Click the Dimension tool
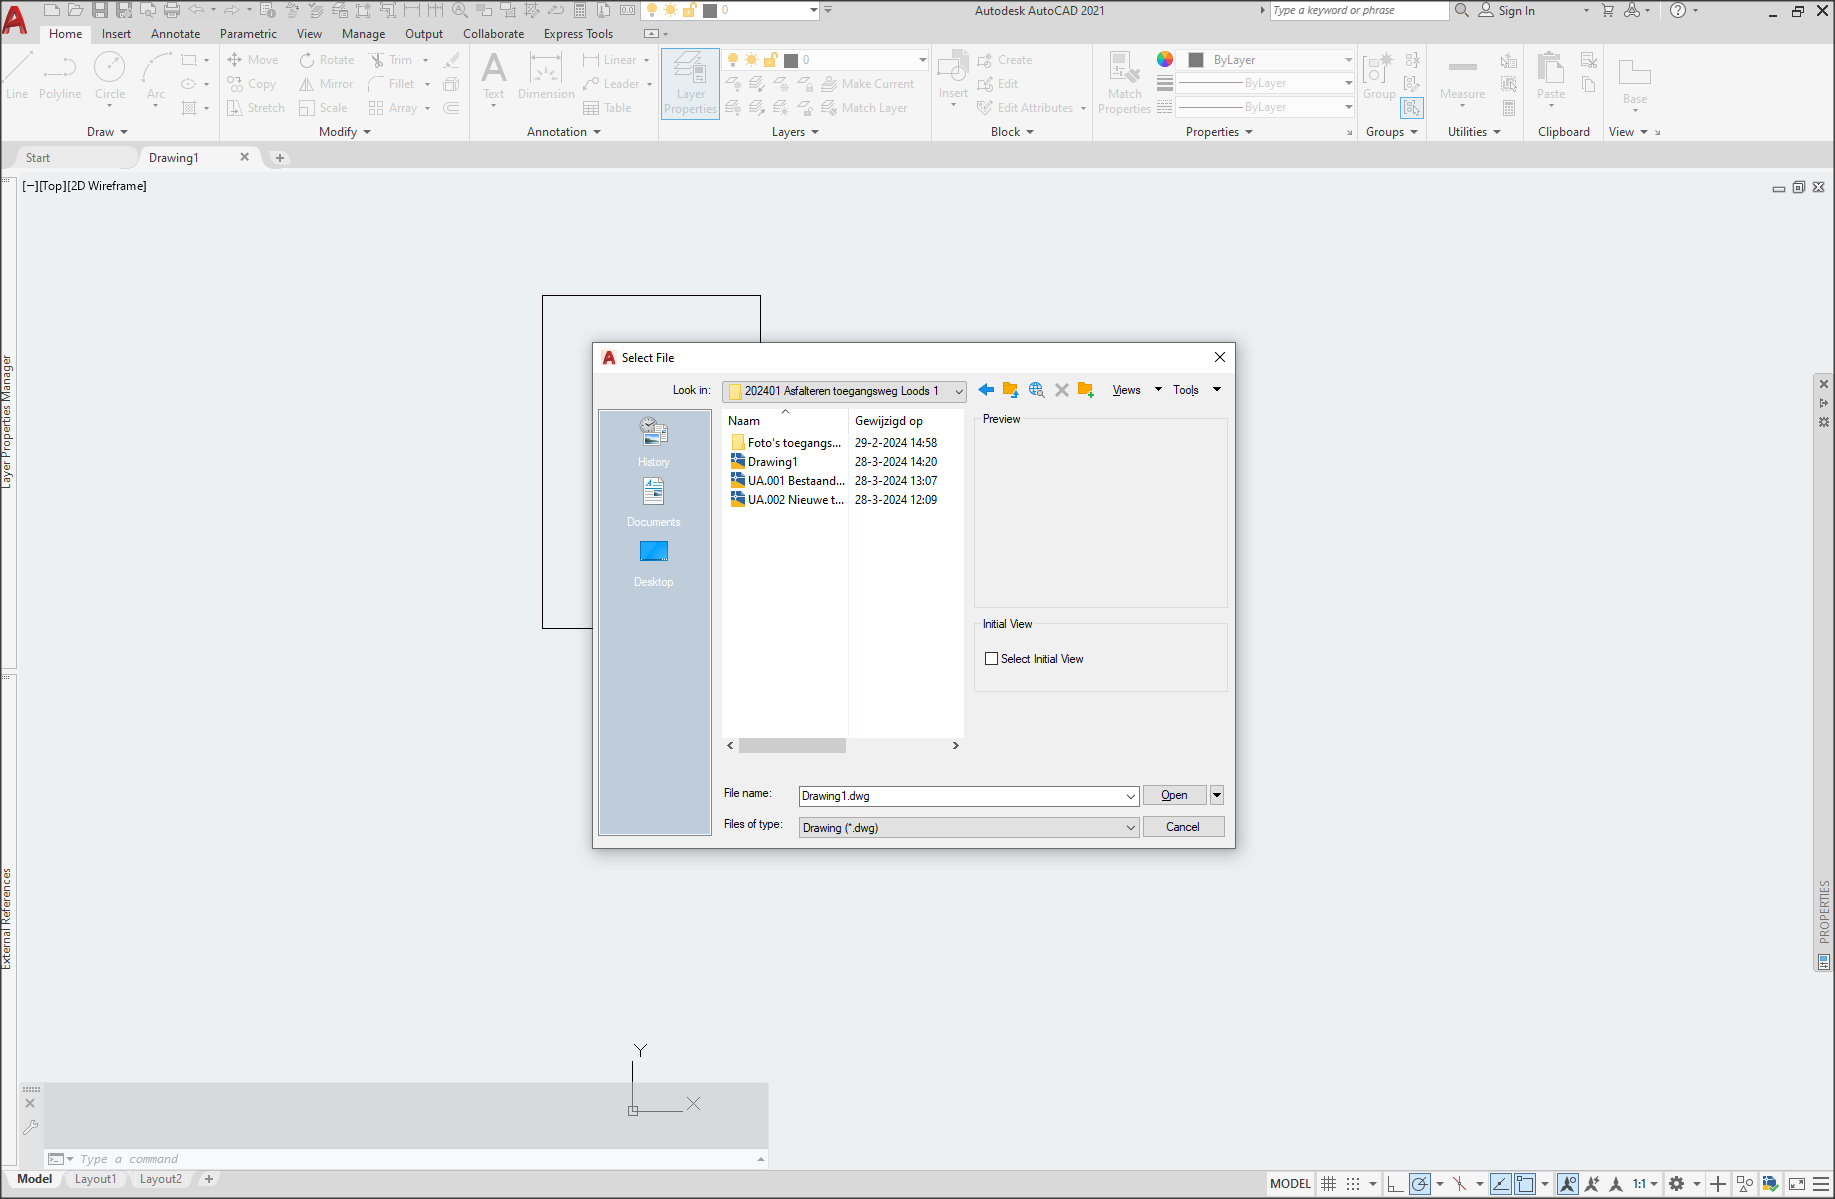Viewport: 1835px width, 1199px height. [x=546, y=77]
